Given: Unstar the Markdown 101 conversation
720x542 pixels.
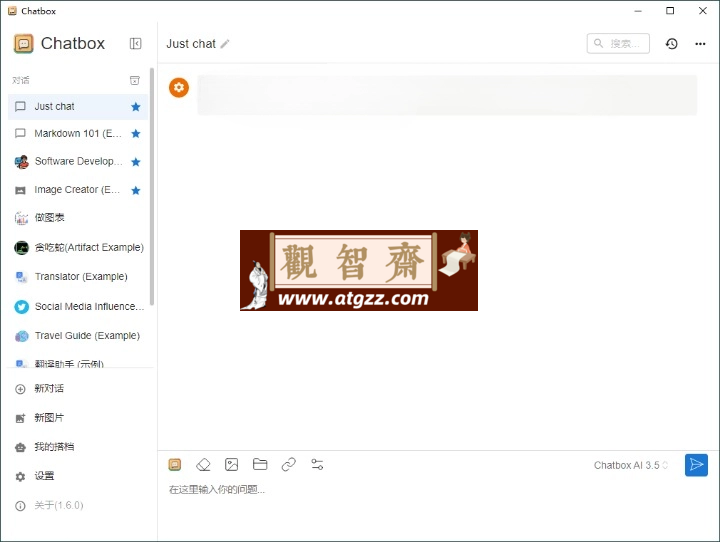Looking at the screenshot, I should click(x=135, y=134).
